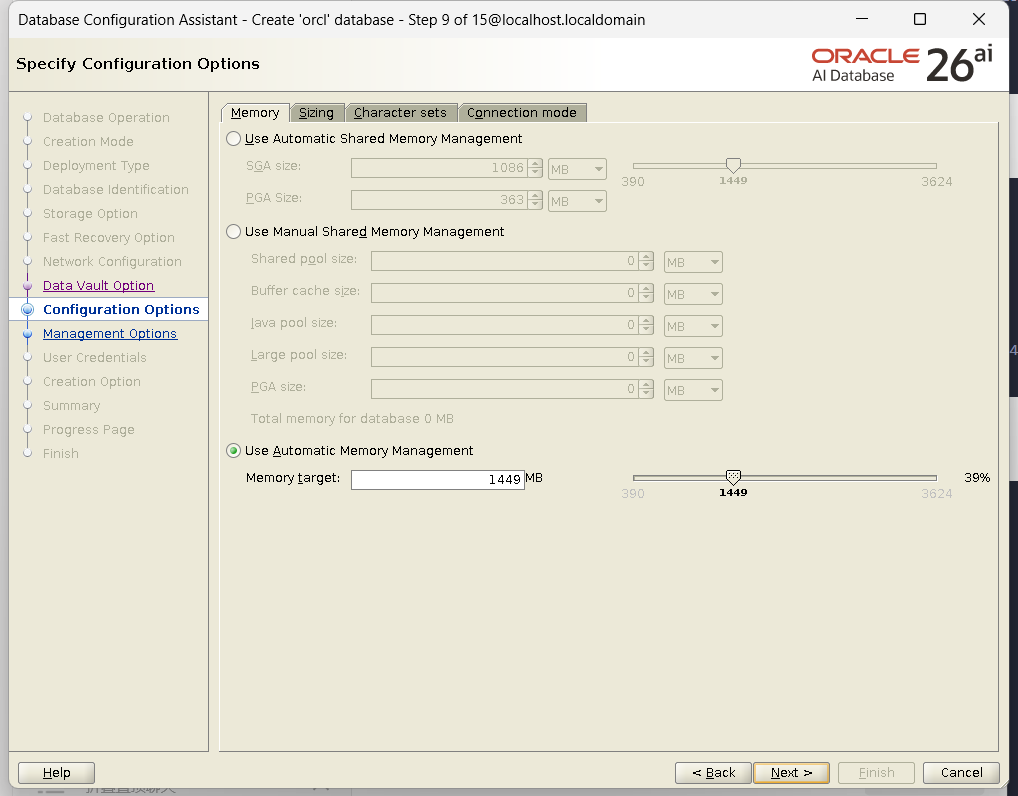1018x796 pixels.
Task: Click the PGA Size field showing 363
Action: (x=440, y=200)
